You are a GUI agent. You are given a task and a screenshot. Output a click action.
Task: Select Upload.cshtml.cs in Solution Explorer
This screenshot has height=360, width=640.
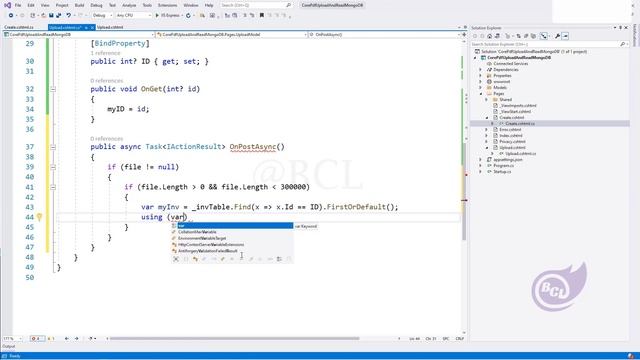tap(520, 154)
